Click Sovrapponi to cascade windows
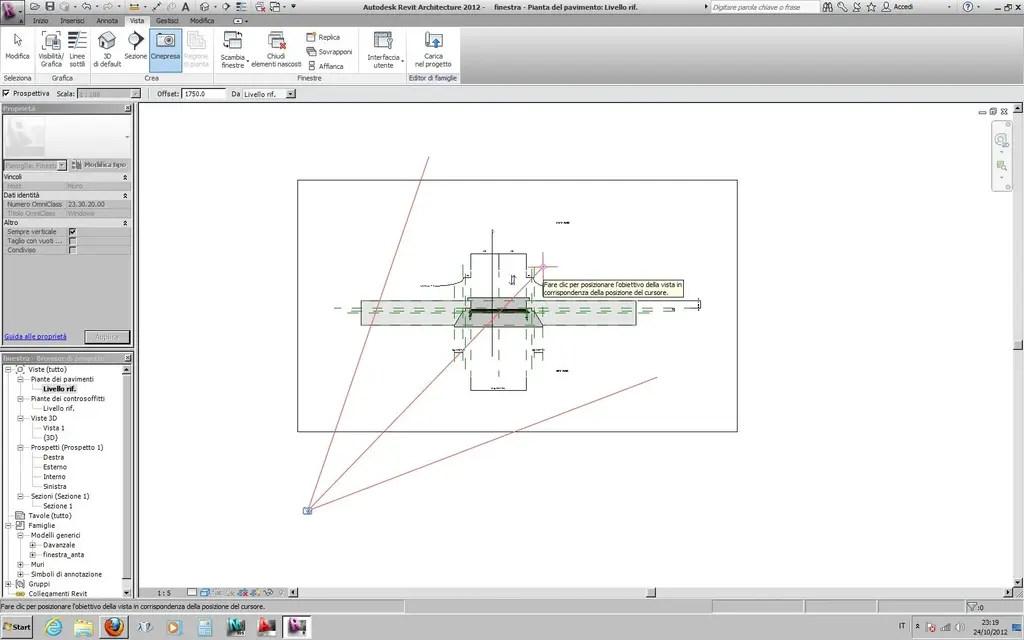The height and width of the screenshot is (640, 1024). pyautogui.click(x=329, y=52)
